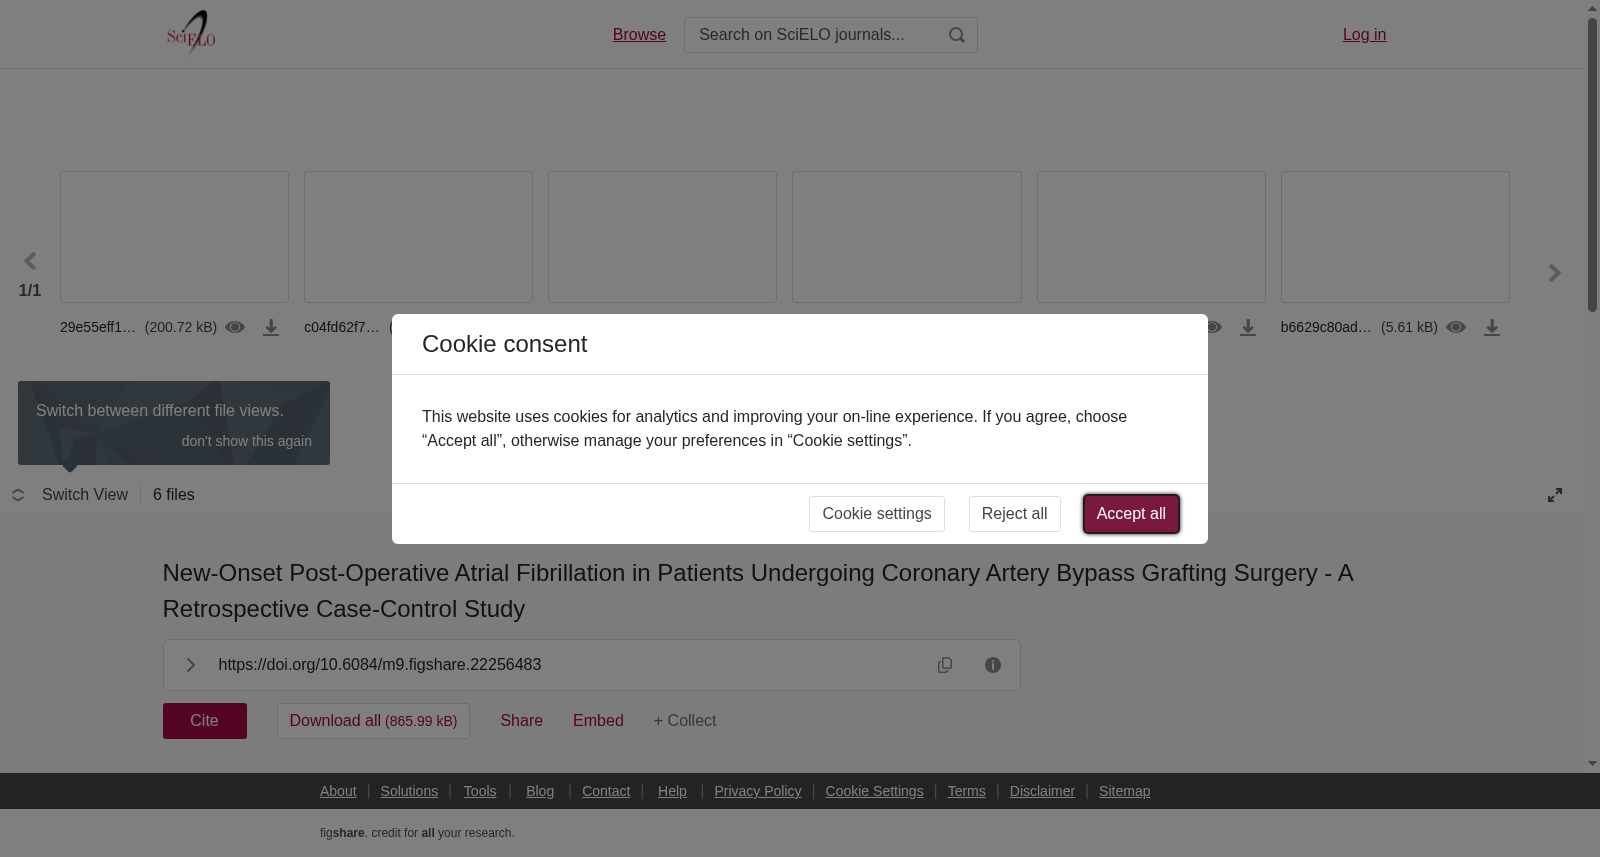
Task: Expand the DOI citation chevron
Action: tap(190, 665)
